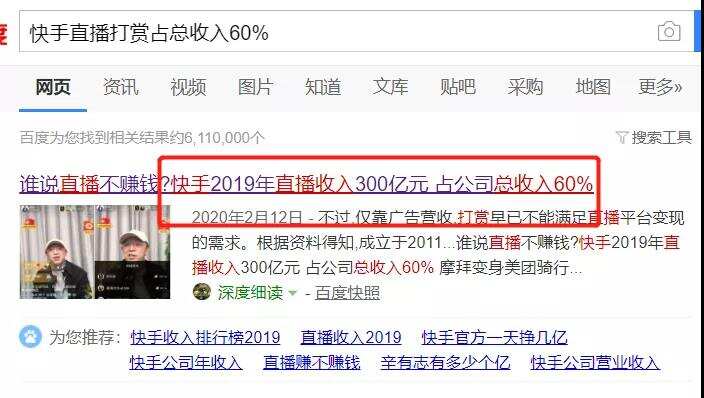Click suggestion 直播赚不赚钱

(x=312, y=363)
